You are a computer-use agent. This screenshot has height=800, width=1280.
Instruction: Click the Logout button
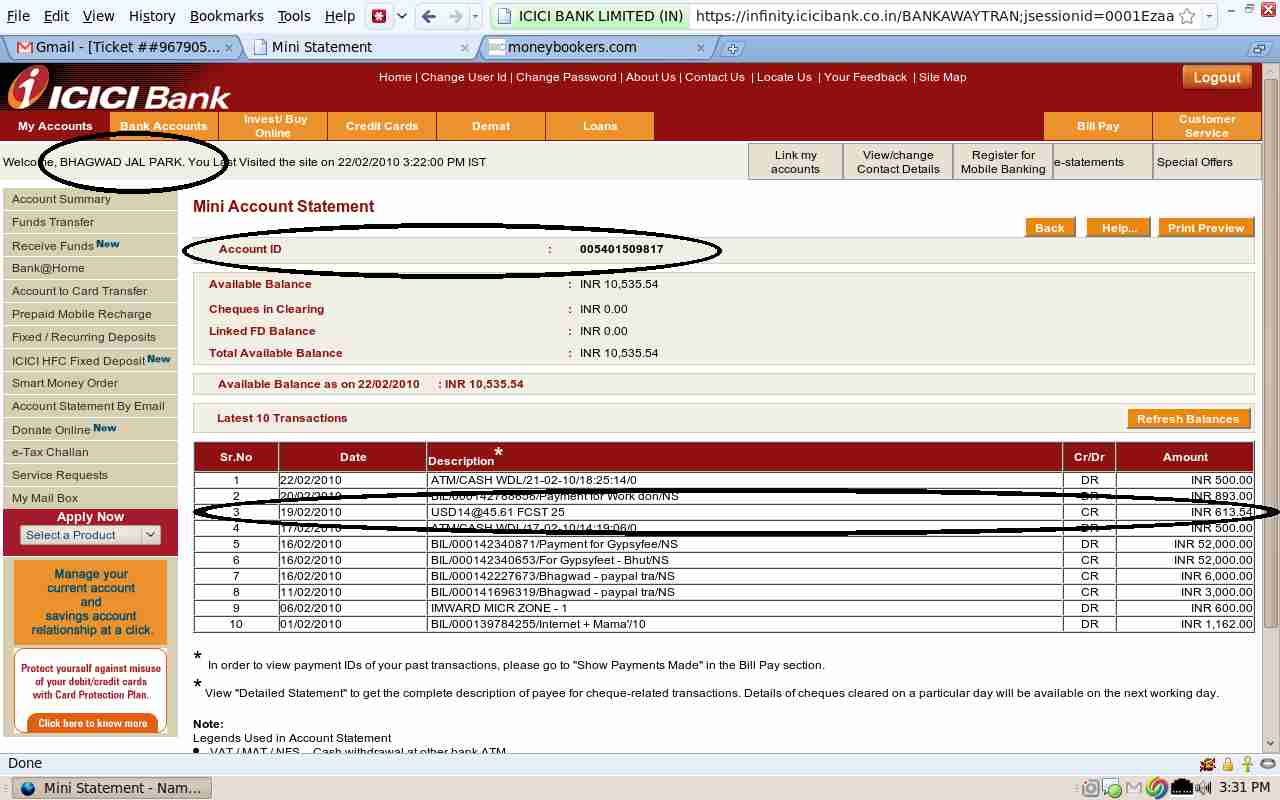(1217, 78)
